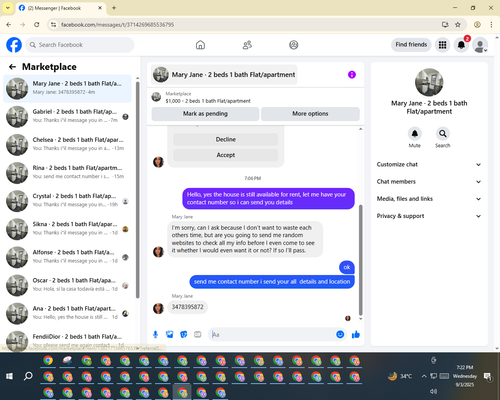This screenshot has width=500, height=400.
Task: Open the Friends icon in top navigation
Action: [247, 45]
